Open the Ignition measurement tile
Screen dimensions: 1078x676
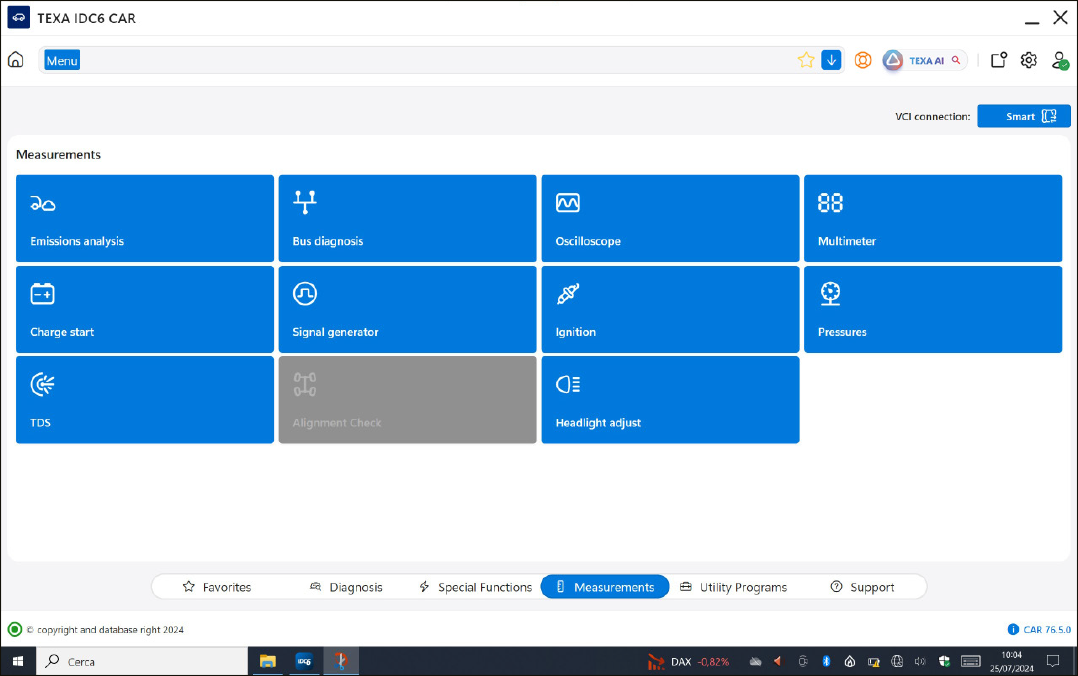tap(670, 309)
